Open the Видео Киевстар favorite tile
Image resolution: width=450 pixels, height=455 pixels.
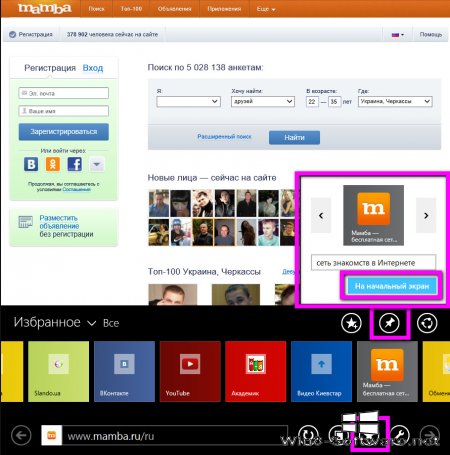tap(321, 371)
